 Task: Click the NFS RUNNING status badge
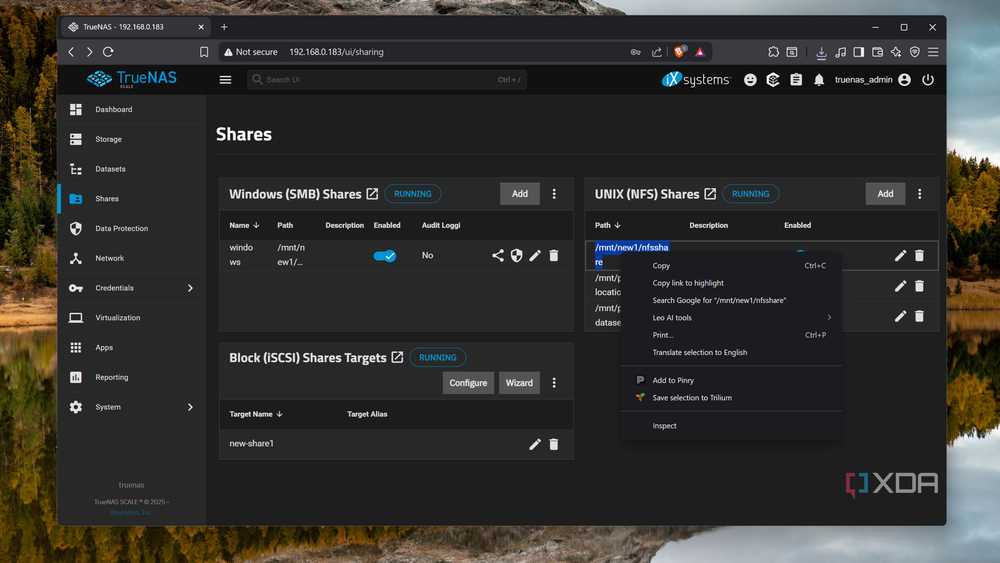(751, 194)
